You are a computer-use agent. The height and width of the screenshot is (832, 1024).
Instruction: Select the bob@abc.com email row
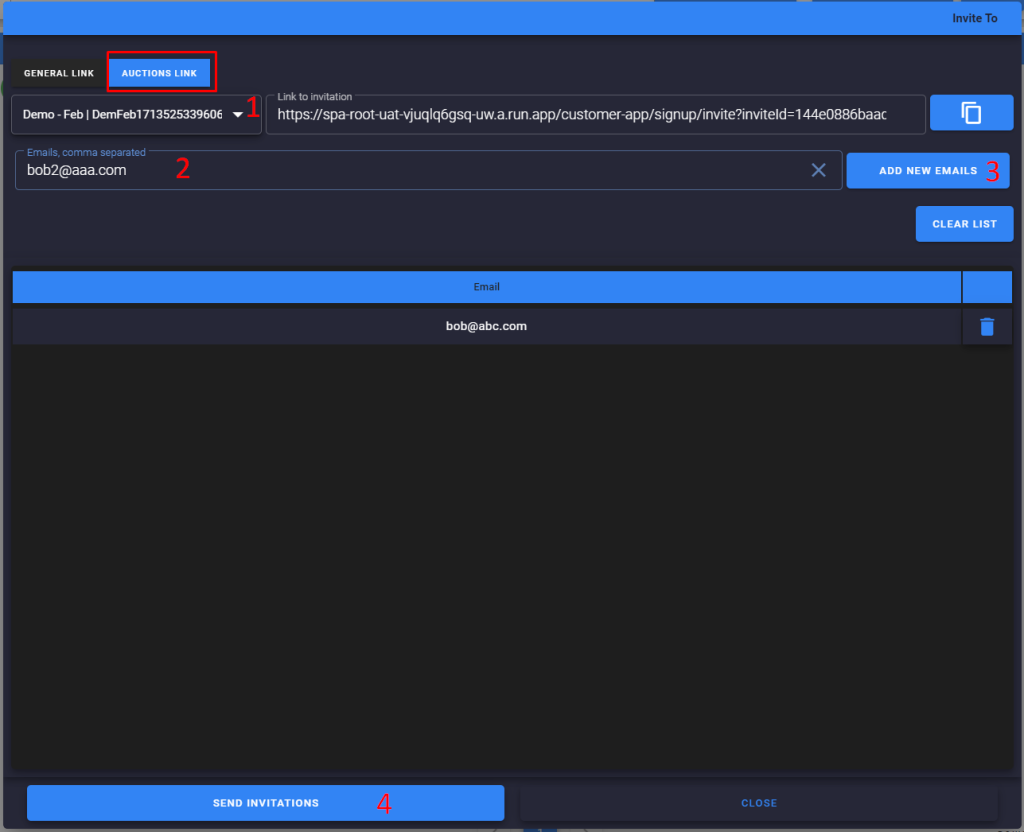tap(486, 327)
